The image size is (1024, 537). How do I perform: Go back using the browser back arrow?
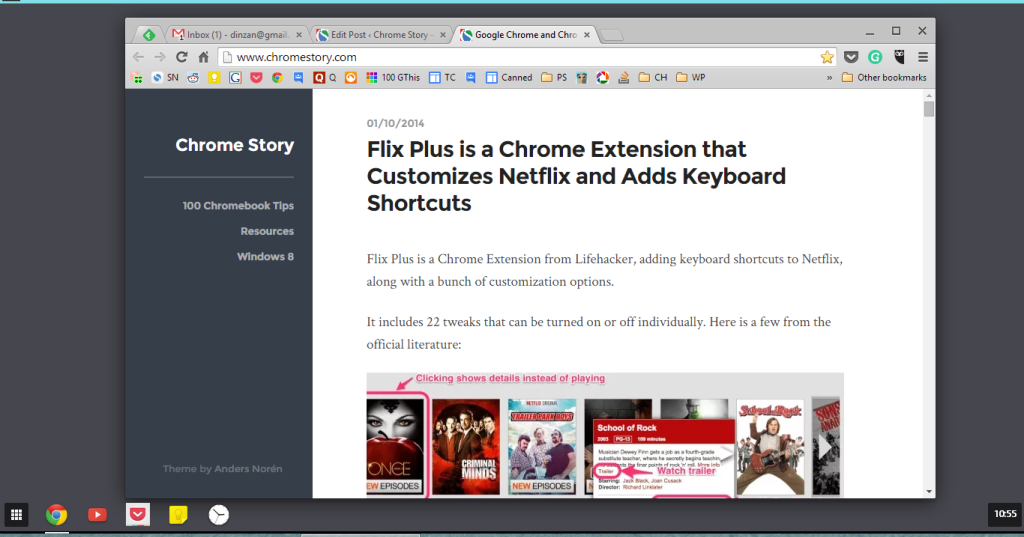point(138,57)
